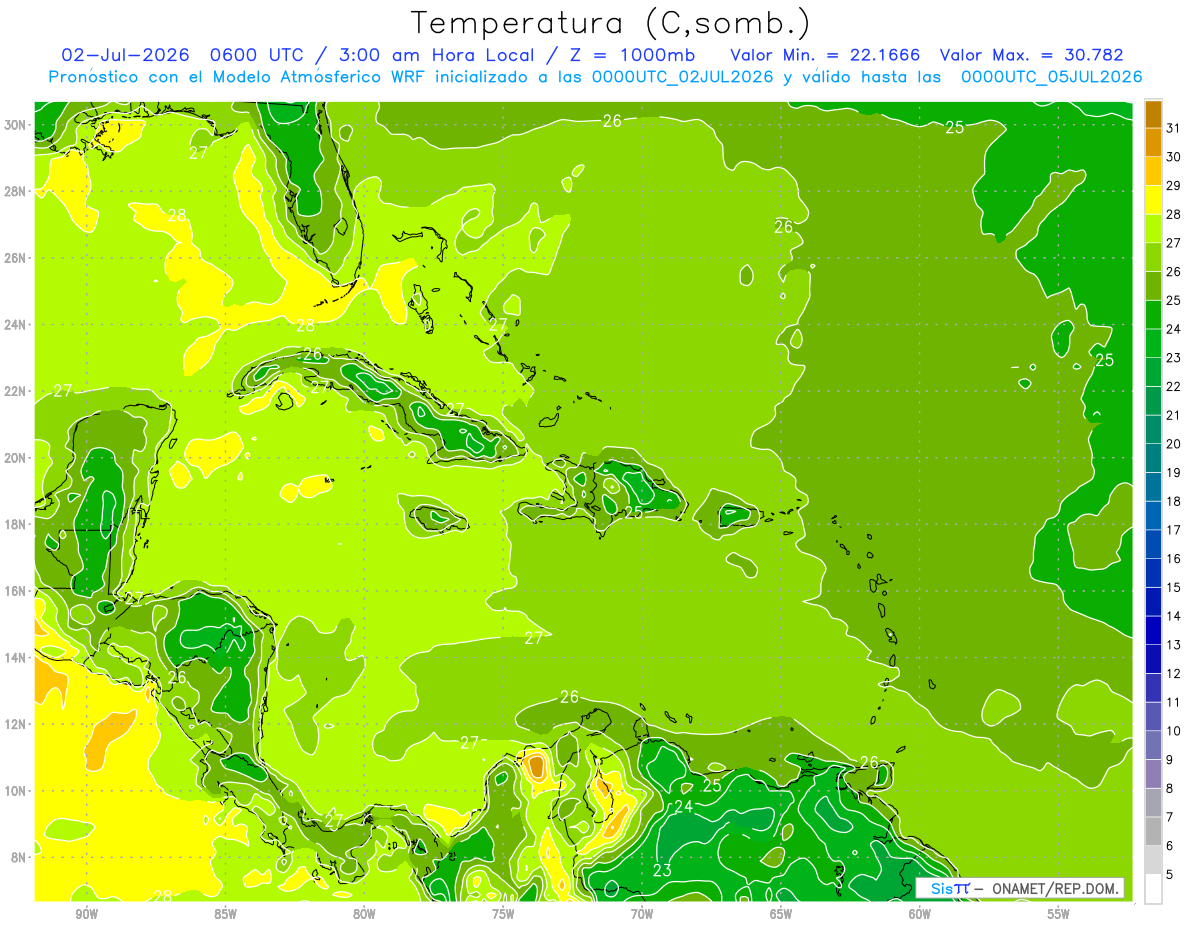The height and width of the screenshot is (927, 1200).
Task: Click the "70W" longitude axis label
Action: tap(642, 914)
